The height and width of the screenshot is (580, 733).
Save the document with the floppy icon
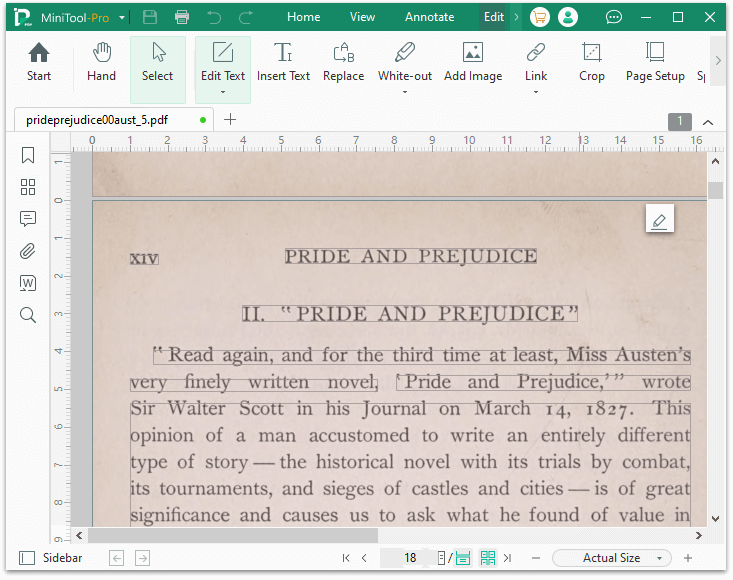click(150, 17)
